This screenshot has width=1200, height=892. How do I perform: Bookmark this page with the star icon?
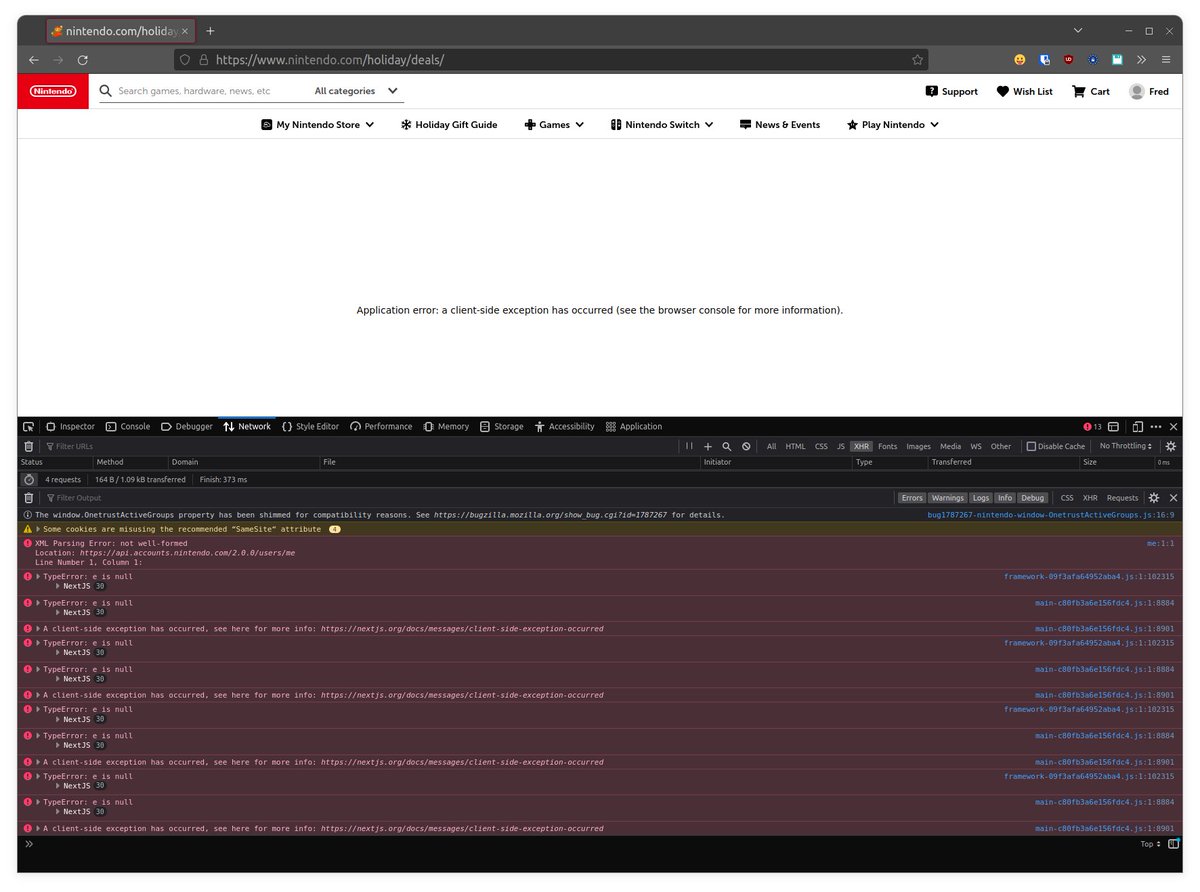917,60
